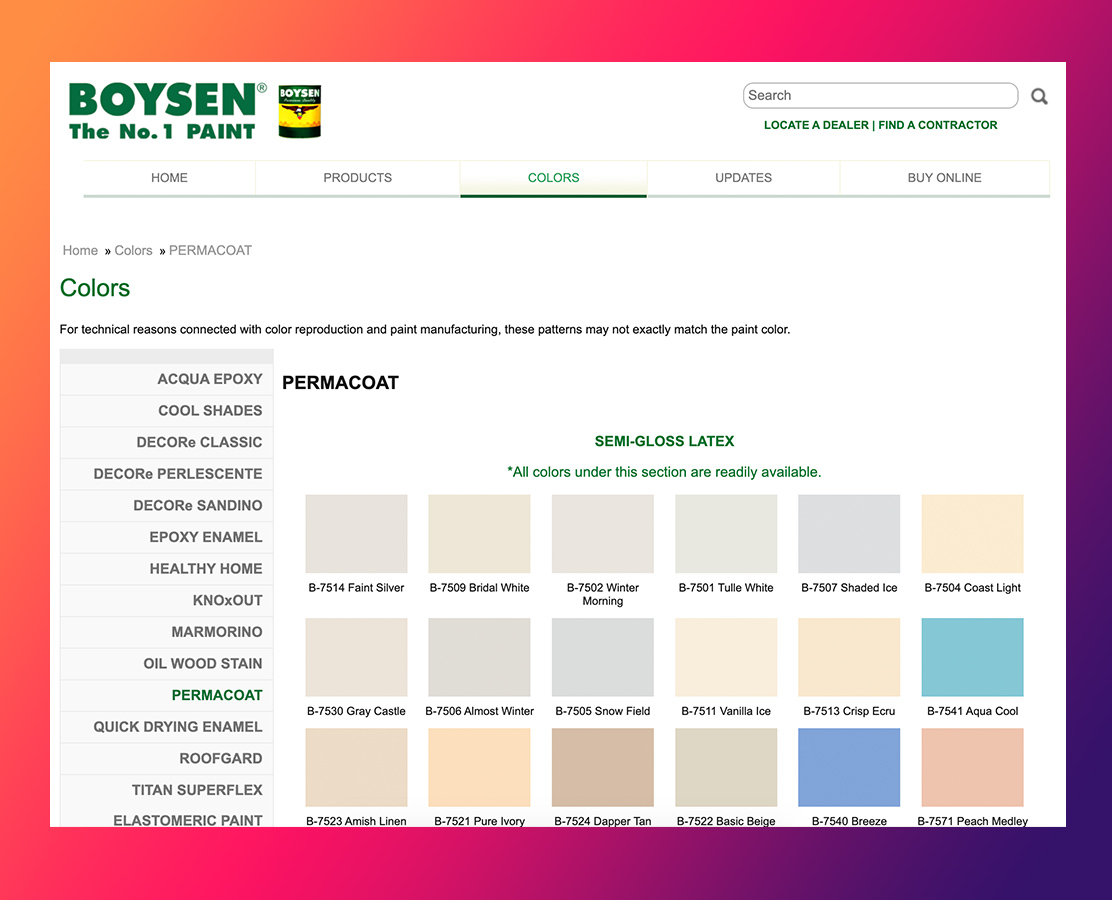Pick the B-7505 Snow Field swatch
The width and height of the screenshot is (1112, 900).
pyautogui.click(x=603, y=657)
